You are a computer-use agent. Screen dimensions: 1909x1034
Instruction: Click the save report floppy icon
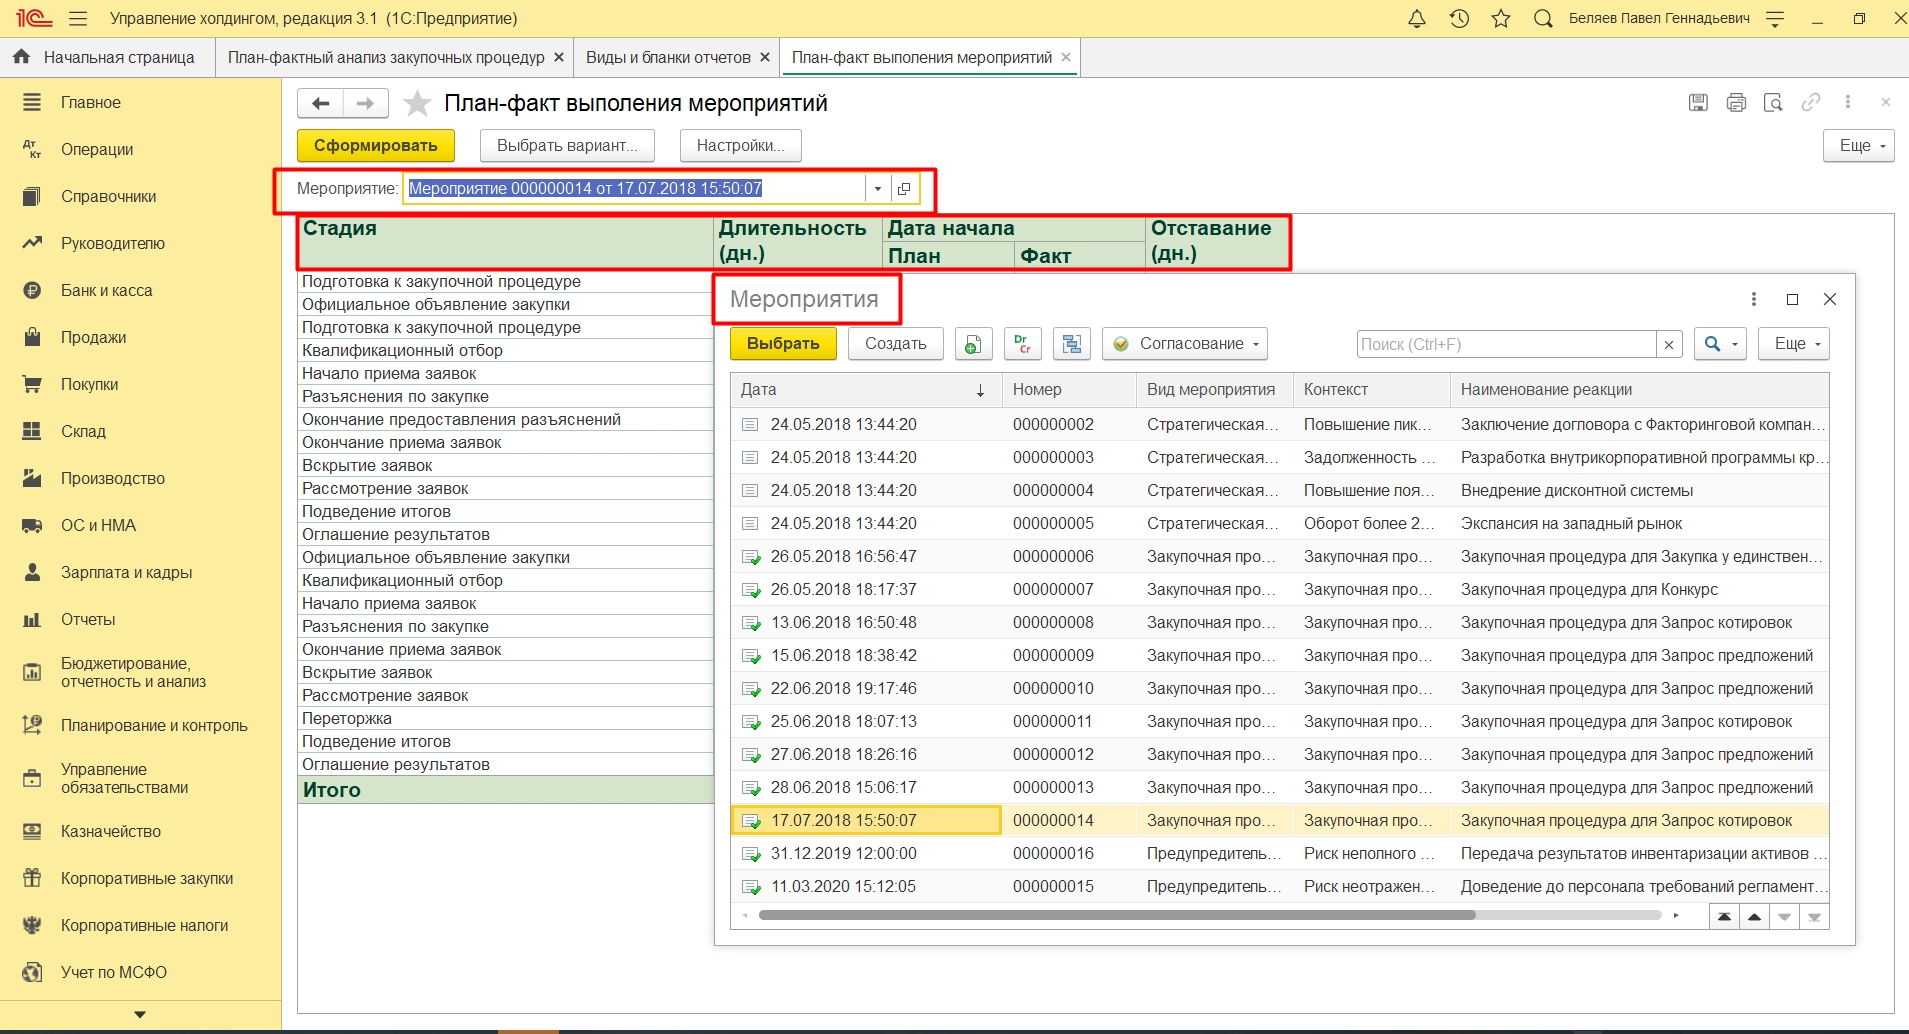(x=1698, y=103)
